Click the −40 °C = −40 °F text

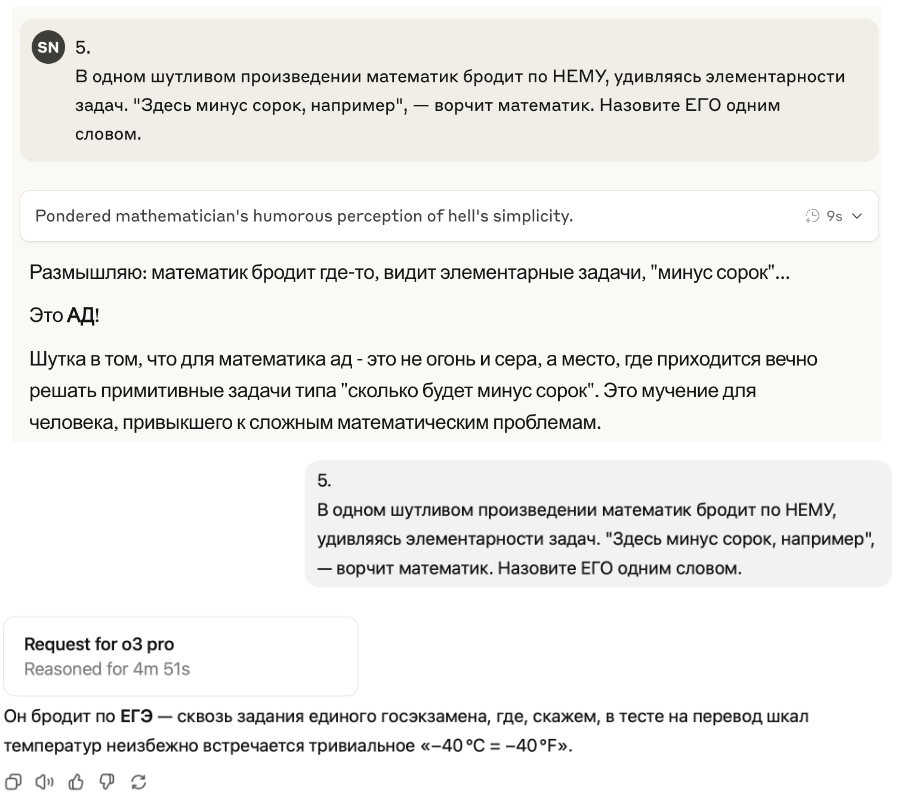pos(505,746)
